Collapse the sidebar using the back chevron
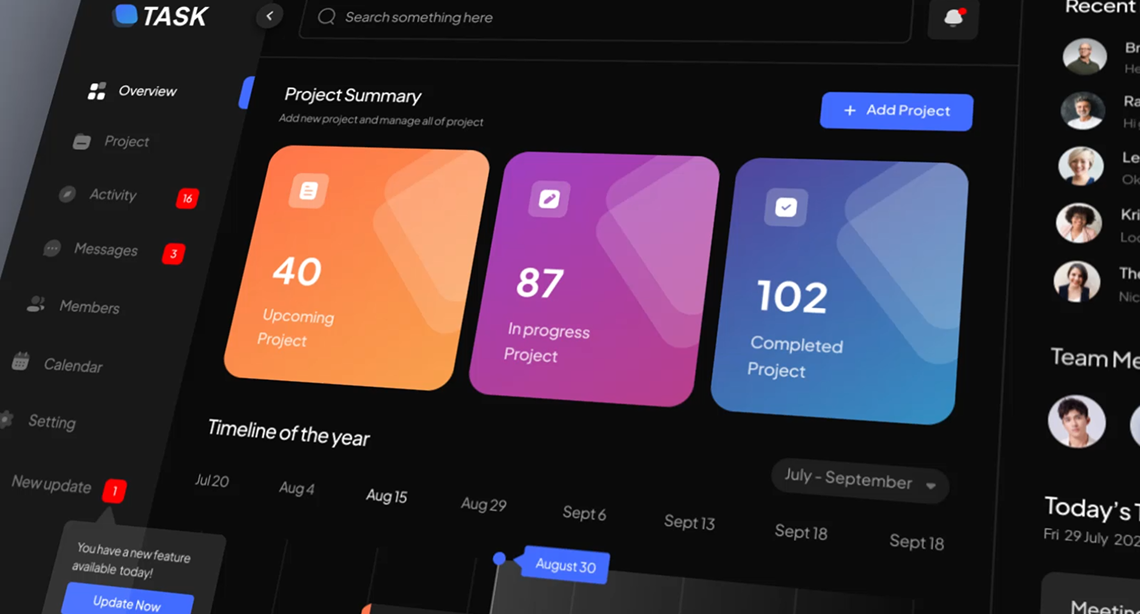This screenshot has width=1140, height=614. click(x=268, y=16)
